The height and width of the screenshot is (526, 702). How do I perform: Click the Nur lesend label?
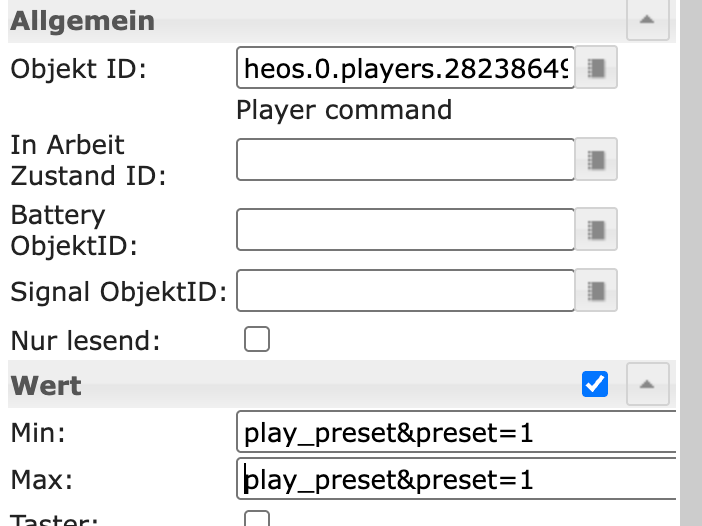coord(85,340)
